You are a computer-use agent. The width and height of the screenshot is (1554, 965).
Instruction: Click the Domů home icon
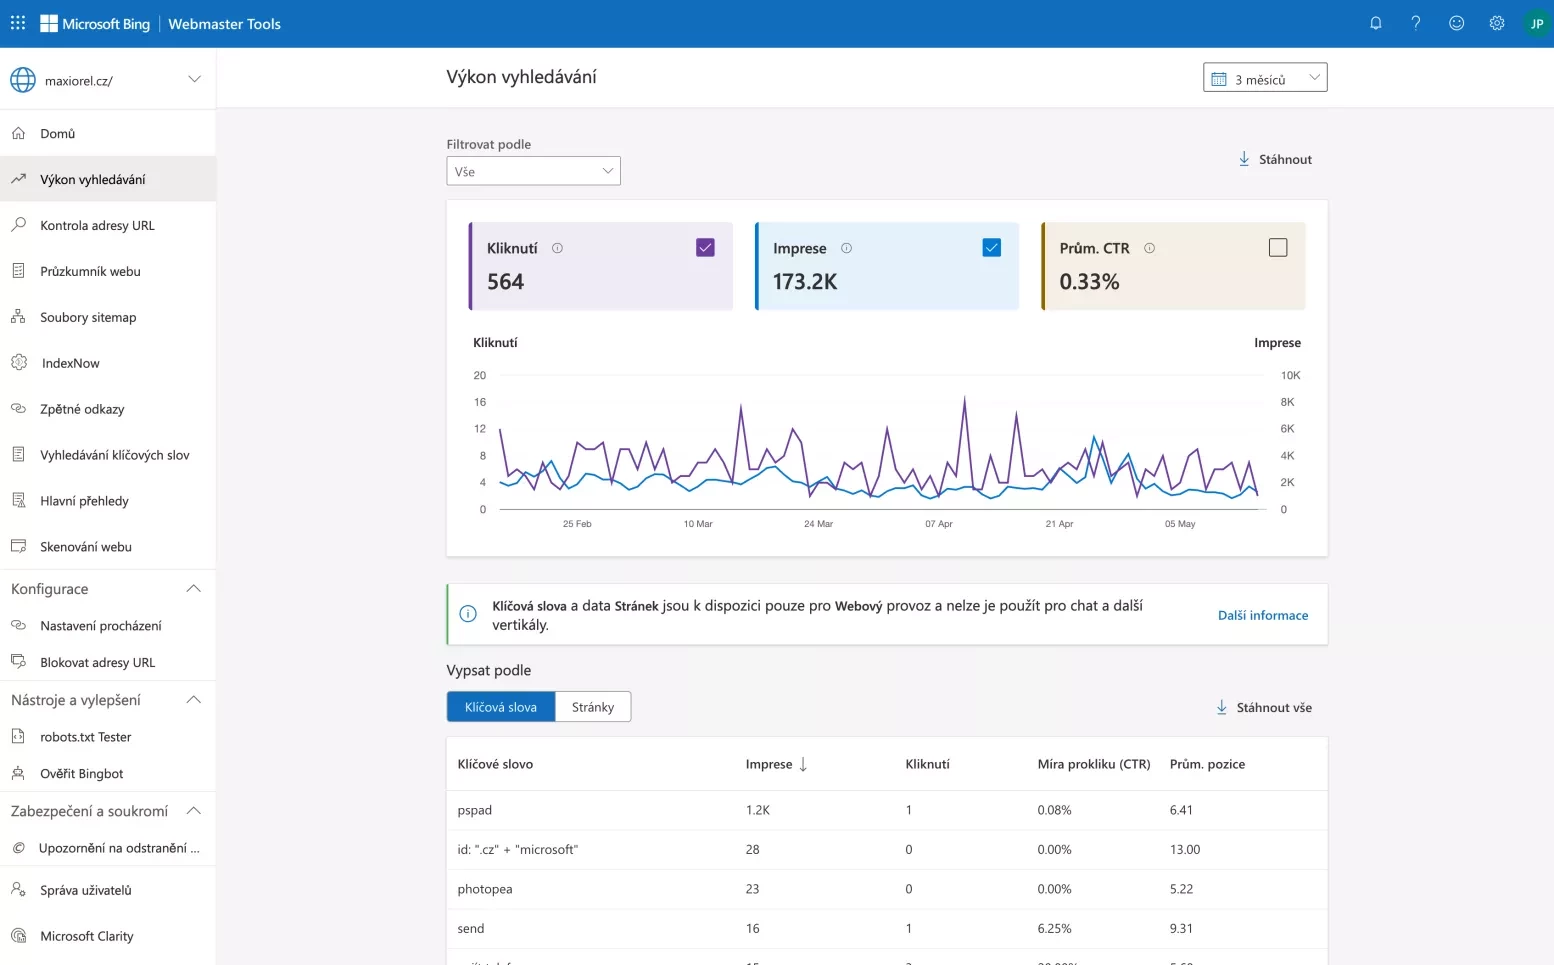18,133
